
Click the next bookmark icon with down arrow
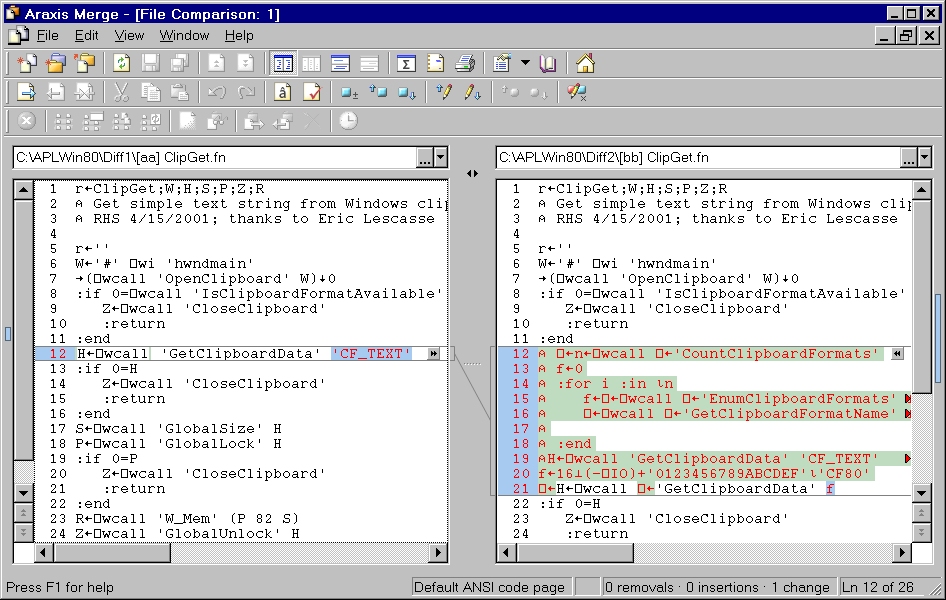(407, 92)
